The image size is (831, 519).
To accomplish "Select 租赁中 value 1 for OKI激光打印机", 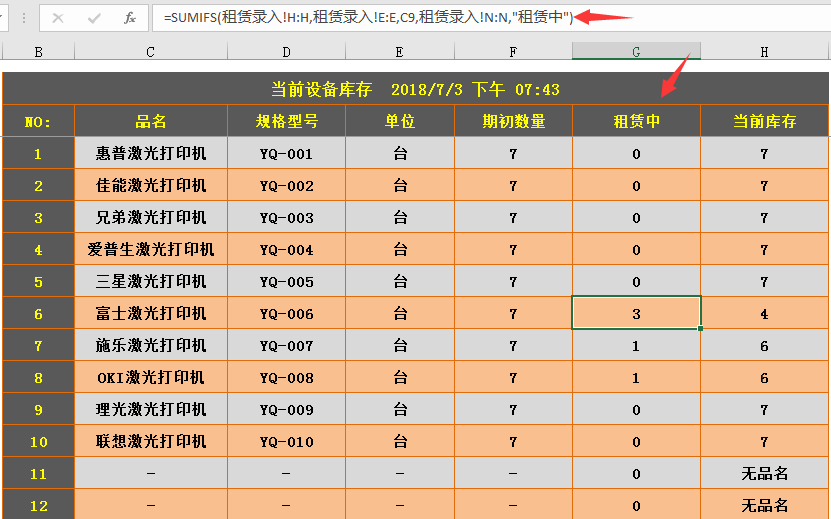I will [x=636, y=377].
